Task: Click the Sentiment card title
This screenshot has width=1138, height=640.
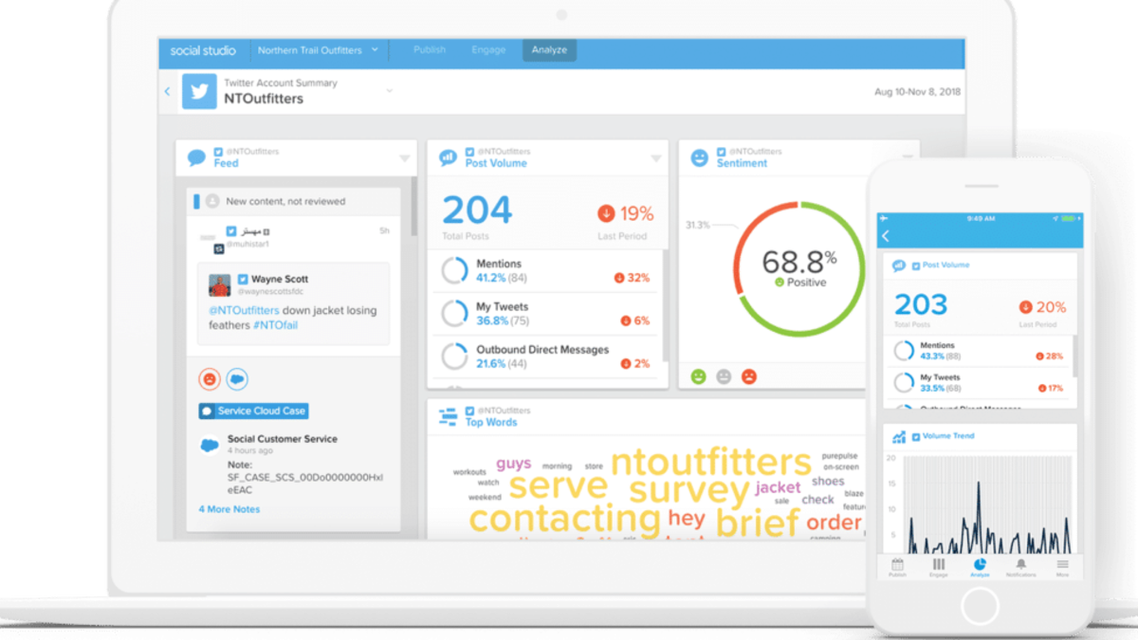Action: pos(742,163)
